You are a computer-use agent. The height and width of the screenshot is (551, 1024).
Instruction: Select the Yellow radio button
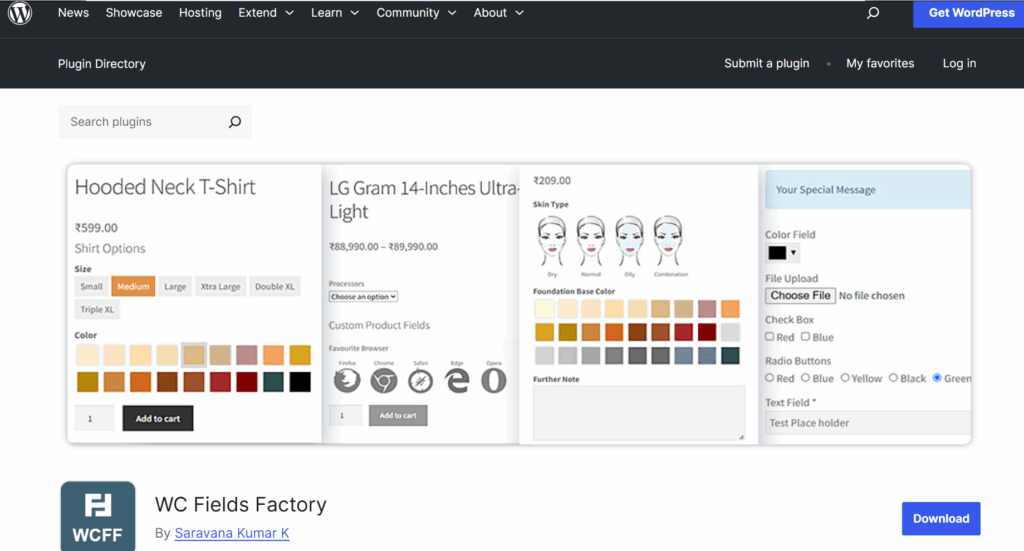(x=845, y=378)
